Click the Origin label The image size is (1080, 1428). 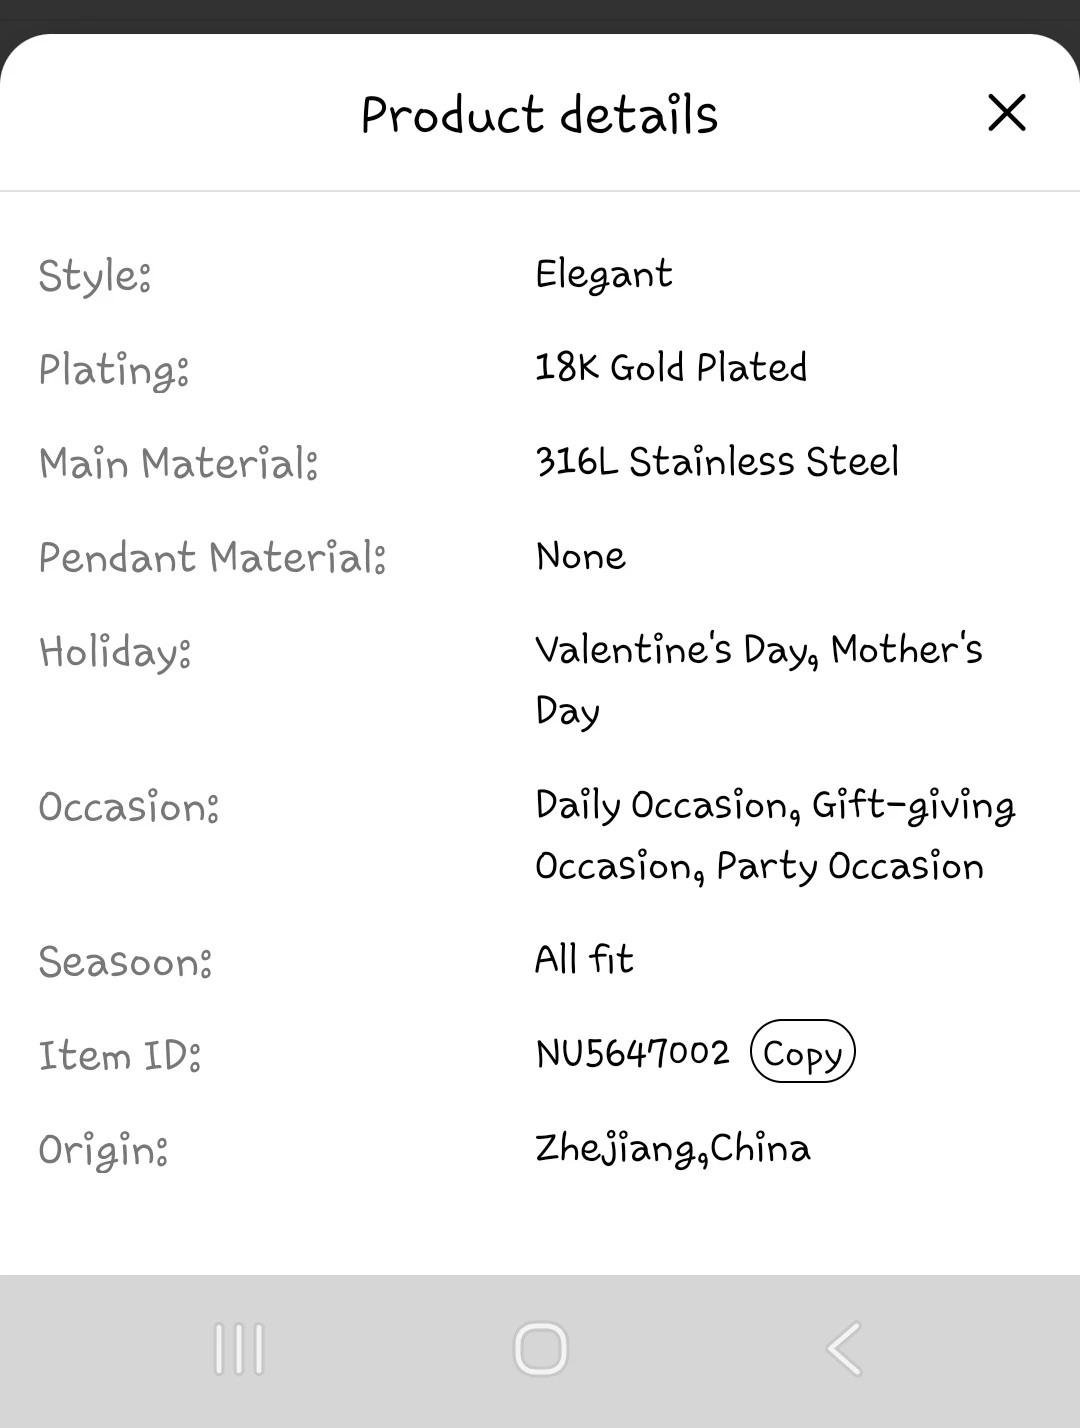pyautogui.click(x=103, y=1150)
